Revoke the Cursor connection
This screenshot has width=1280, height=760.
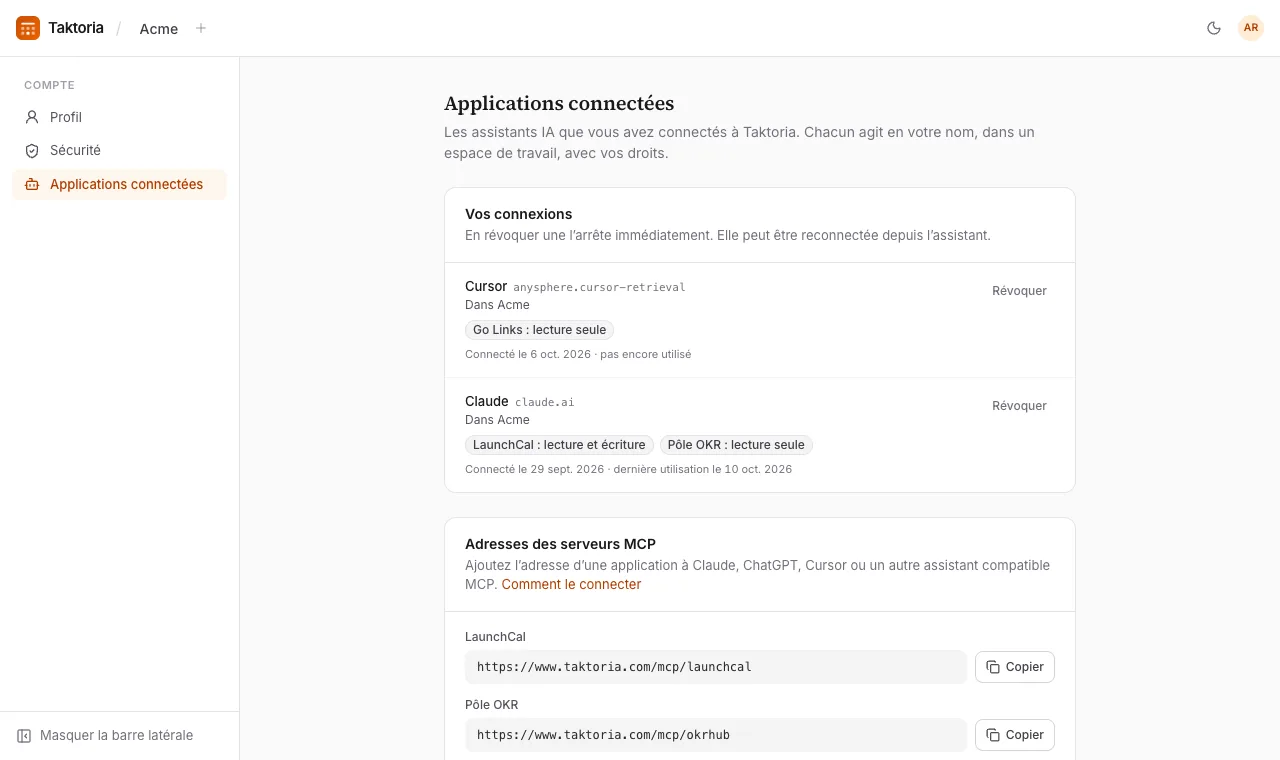coord(1019,291)
